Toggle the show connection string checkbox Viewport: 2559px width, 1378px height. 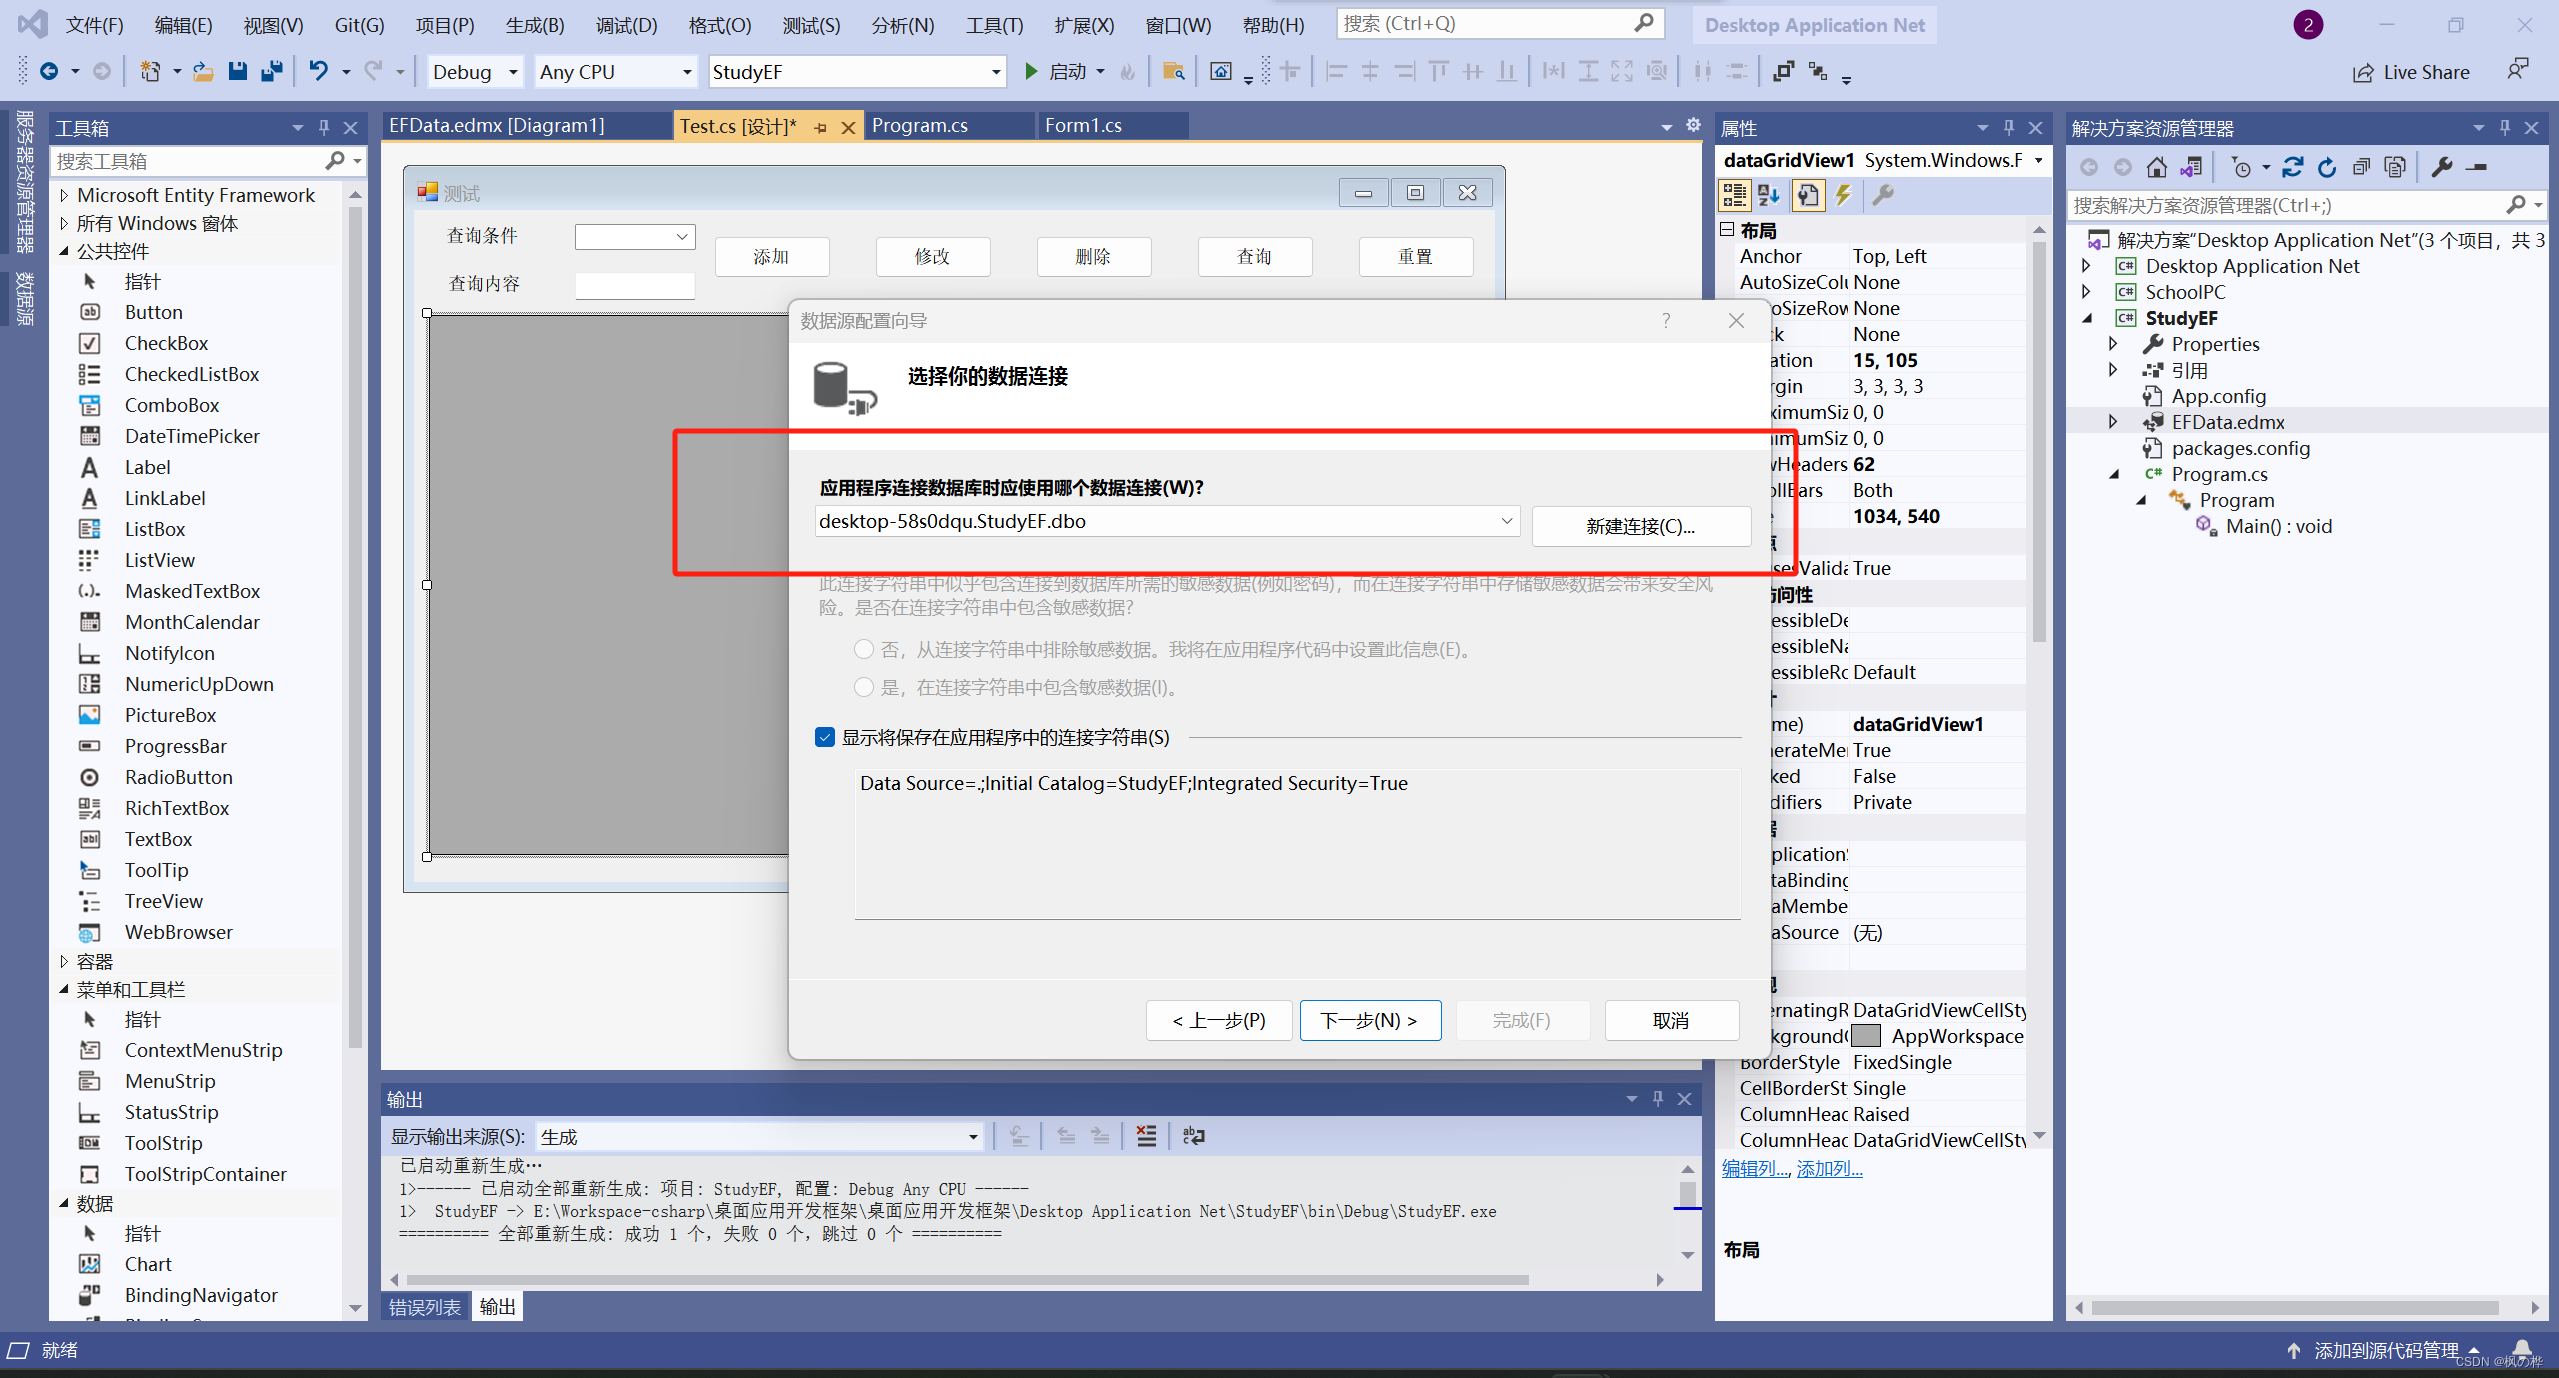coord(825,738)
